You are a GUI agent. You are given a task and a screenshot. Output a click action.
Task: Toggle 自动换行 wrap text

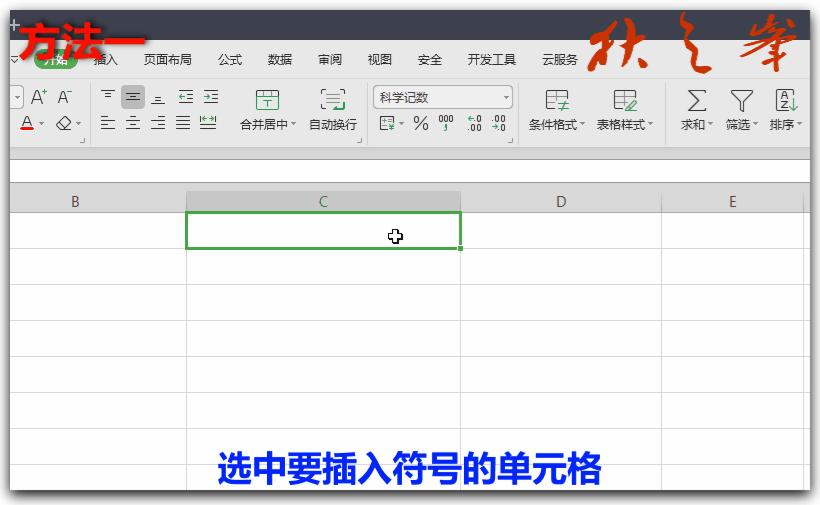click(333, 109)
